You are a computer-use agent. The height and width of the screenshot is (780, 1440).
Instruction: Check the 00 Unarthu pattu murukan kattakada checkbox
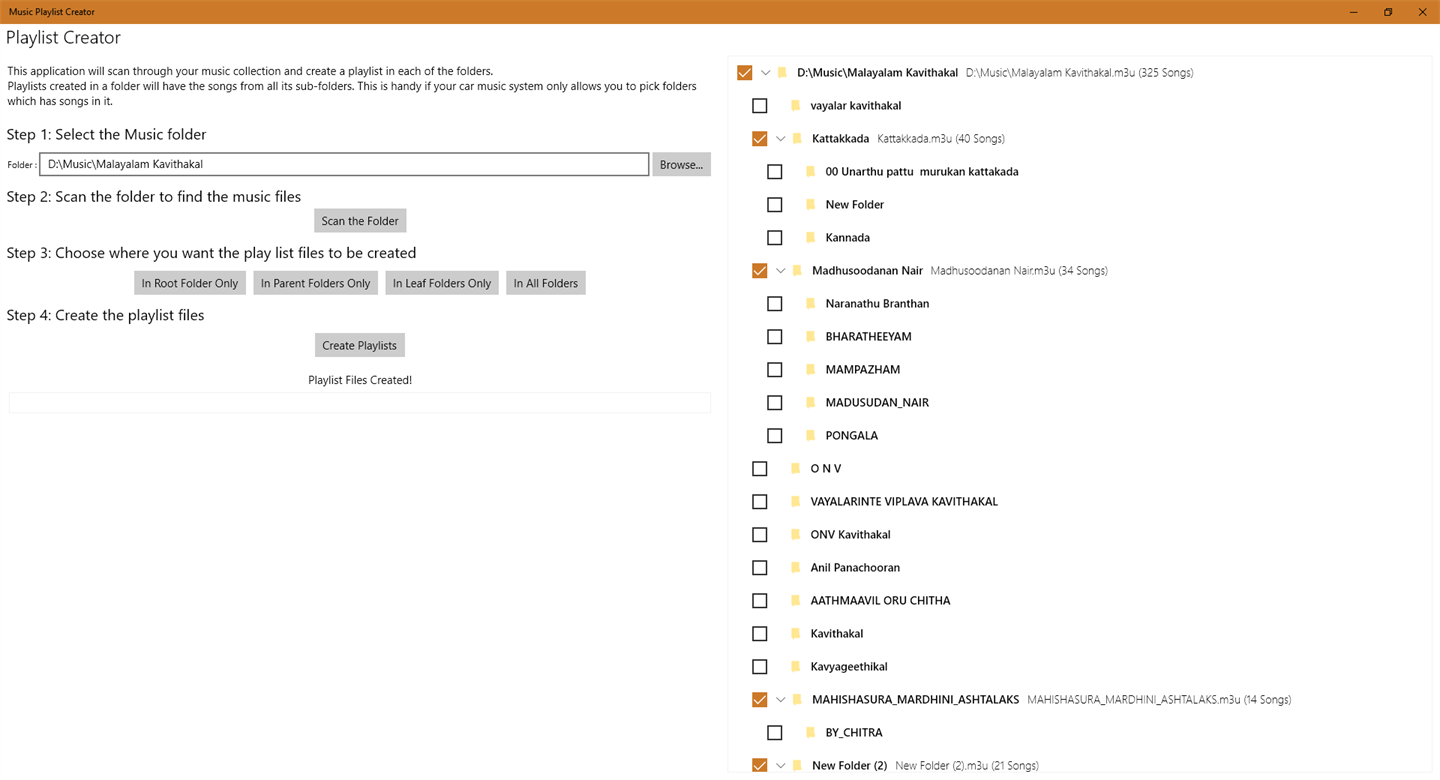click(x=775, y=171)
